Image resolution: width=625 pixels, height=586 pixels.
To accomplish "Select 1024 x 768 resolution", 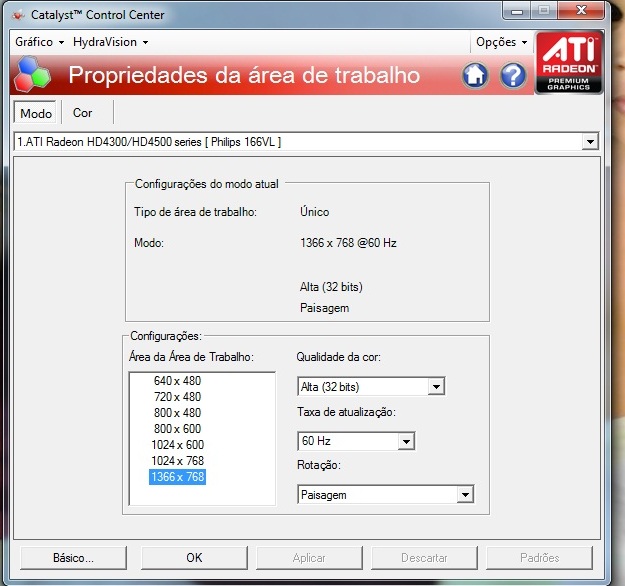I will point(177,461).
